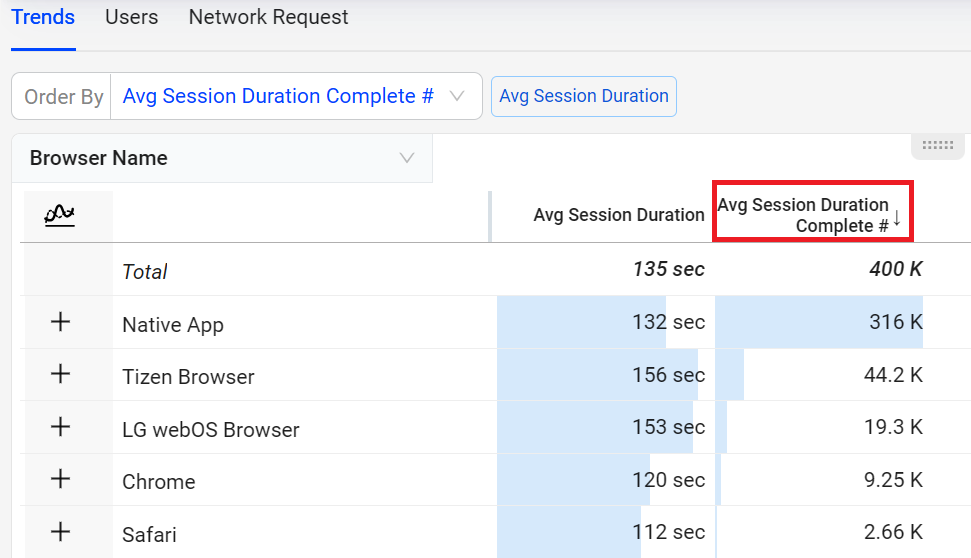Image resolution: width=971 pixels, height=558 pixels.
Task: Click the Order By chevron arrow
Action: pos(457,96)
